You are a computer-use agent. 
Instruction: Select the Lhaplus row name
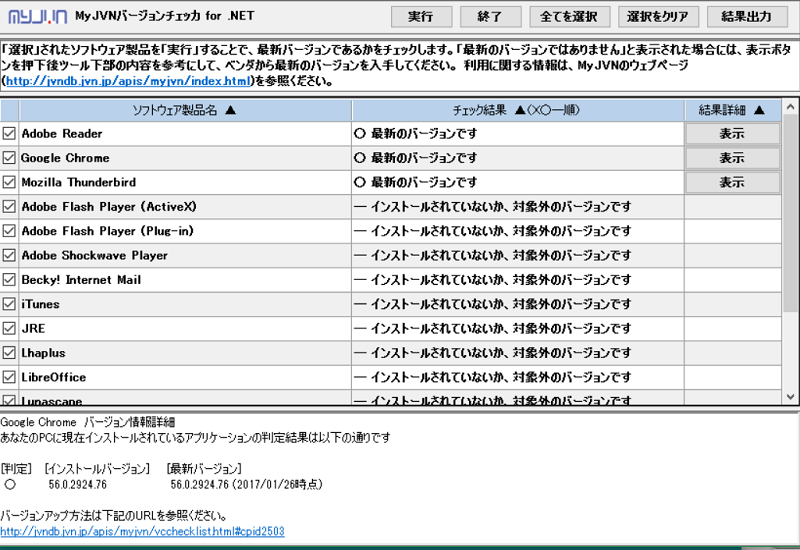pos(43,353)
